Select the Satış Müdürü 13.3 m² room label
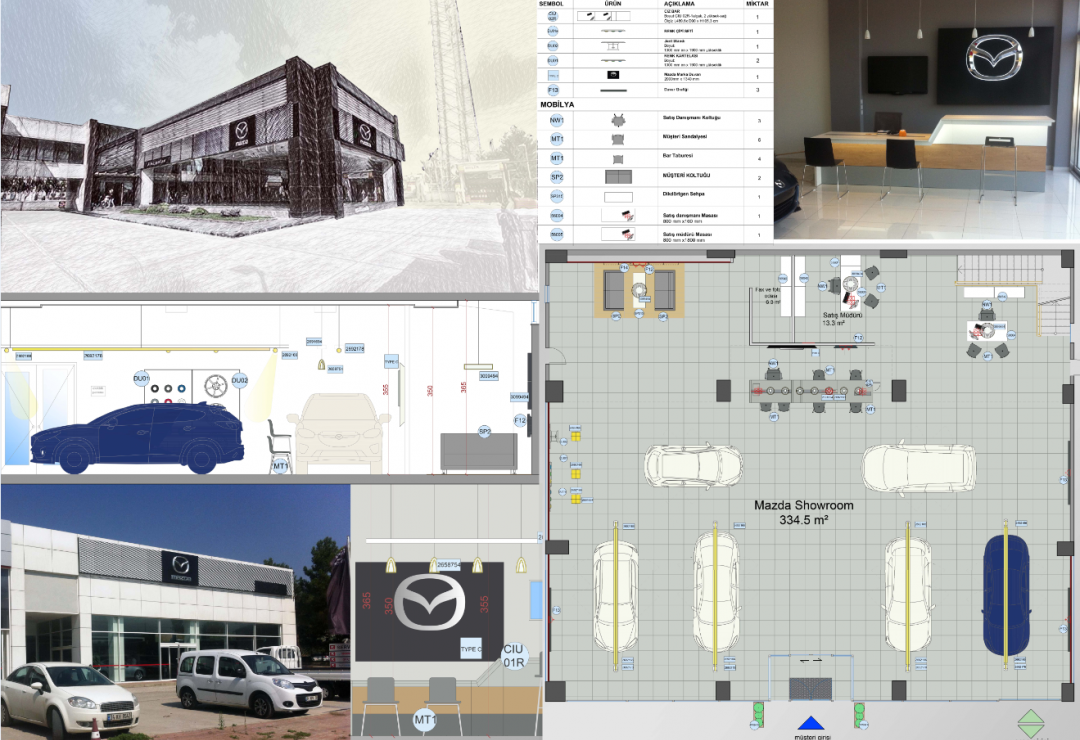This screenshot has width=1080, height=740. coord(842,318)
